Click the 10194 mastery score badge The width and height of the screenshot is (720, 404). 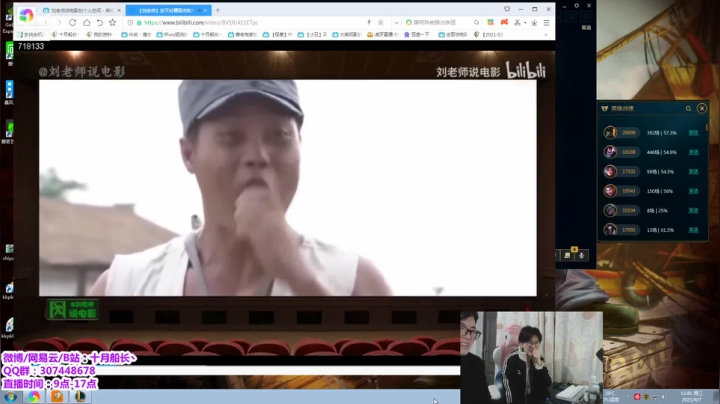click(629, 210)
